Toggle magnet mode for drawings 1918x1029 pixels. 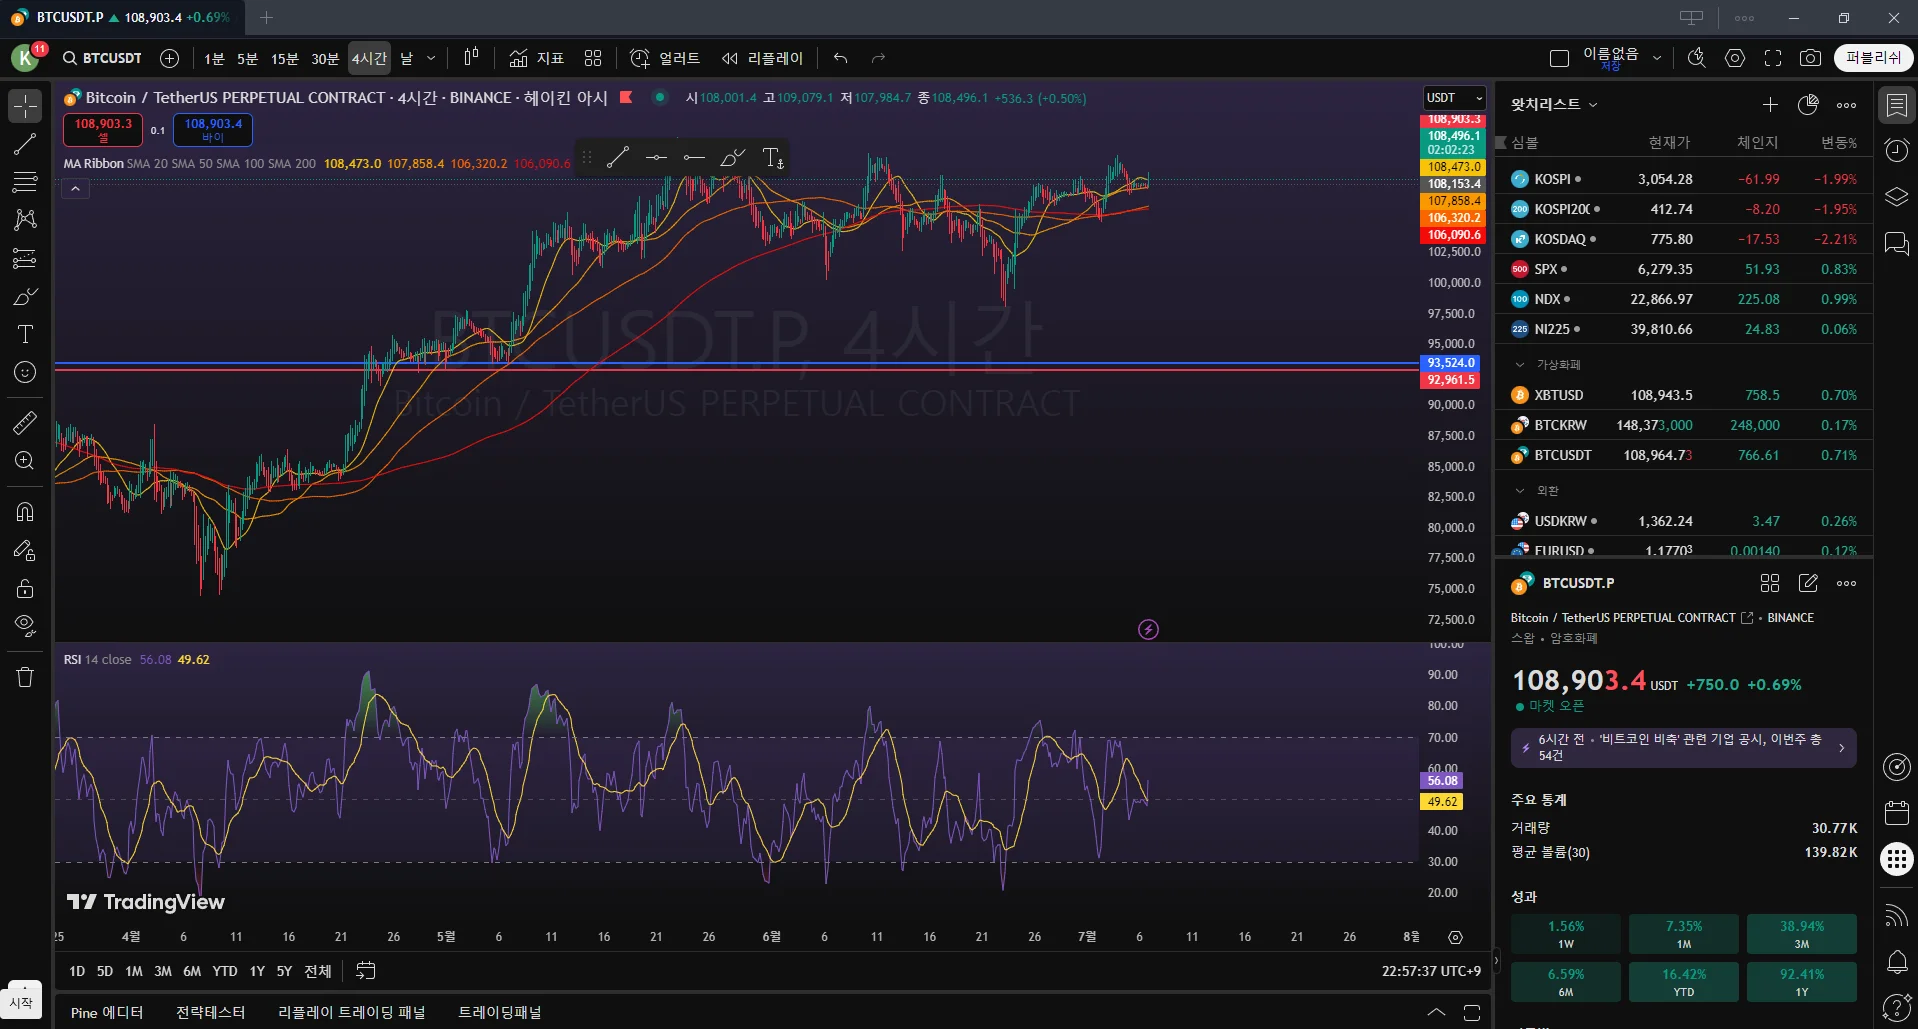(x=25, y=512)
